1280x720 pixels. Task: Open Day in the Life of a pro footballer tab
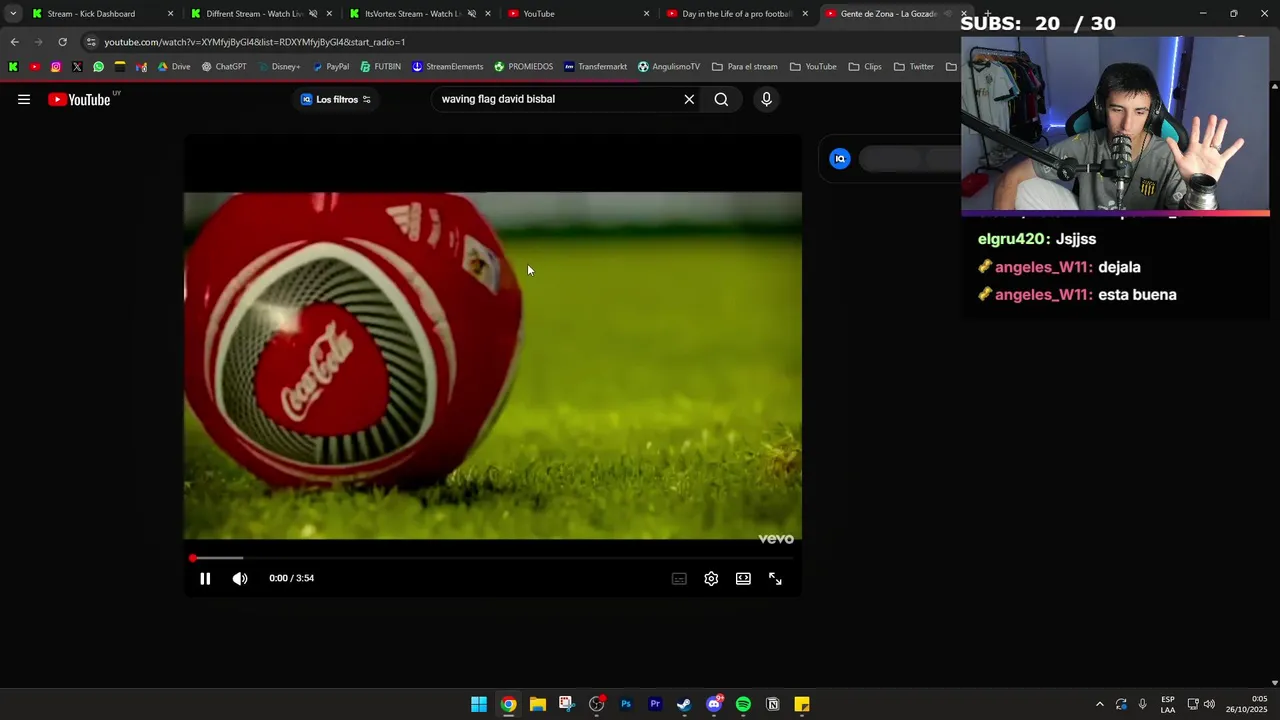point(738,14)
